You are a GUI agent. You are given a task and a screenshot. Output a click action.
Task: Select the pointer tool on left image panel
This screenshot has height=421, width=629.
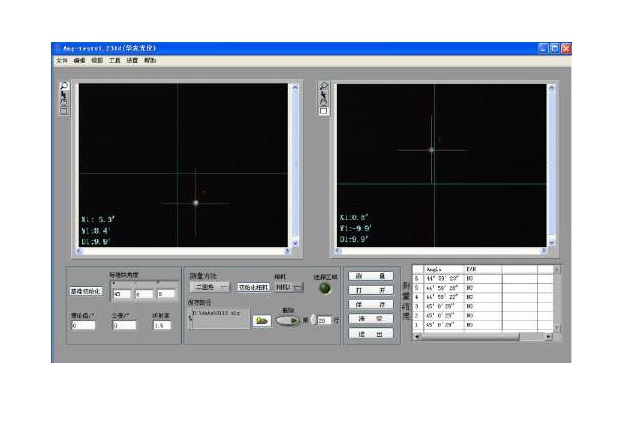pyautogui.click(x=62, y=95)
